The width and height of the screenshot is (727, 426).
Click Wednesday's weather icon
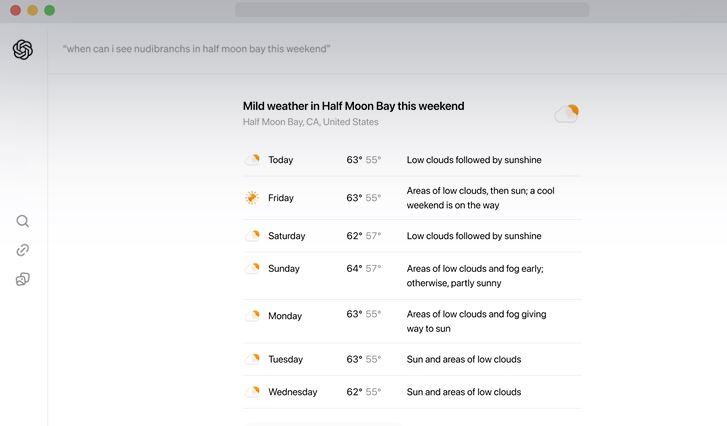(252, 392)
